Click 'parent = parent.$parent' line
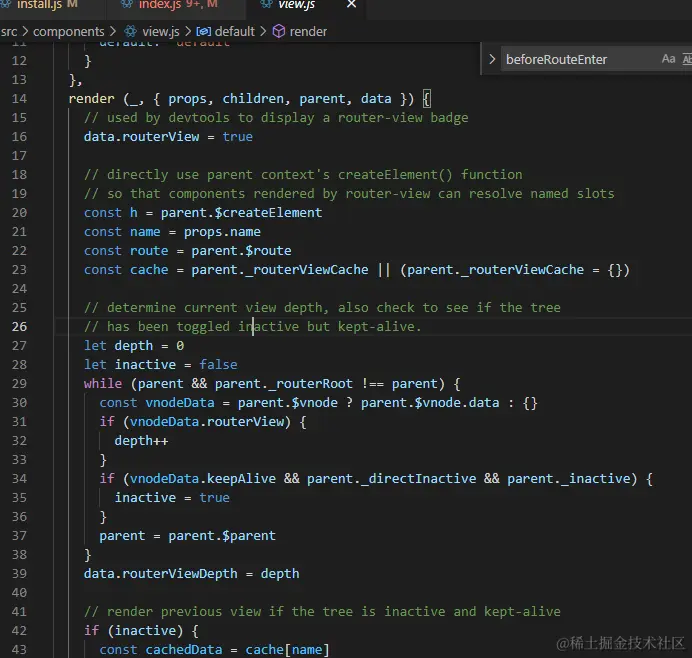692x658 pixels. 188,536
